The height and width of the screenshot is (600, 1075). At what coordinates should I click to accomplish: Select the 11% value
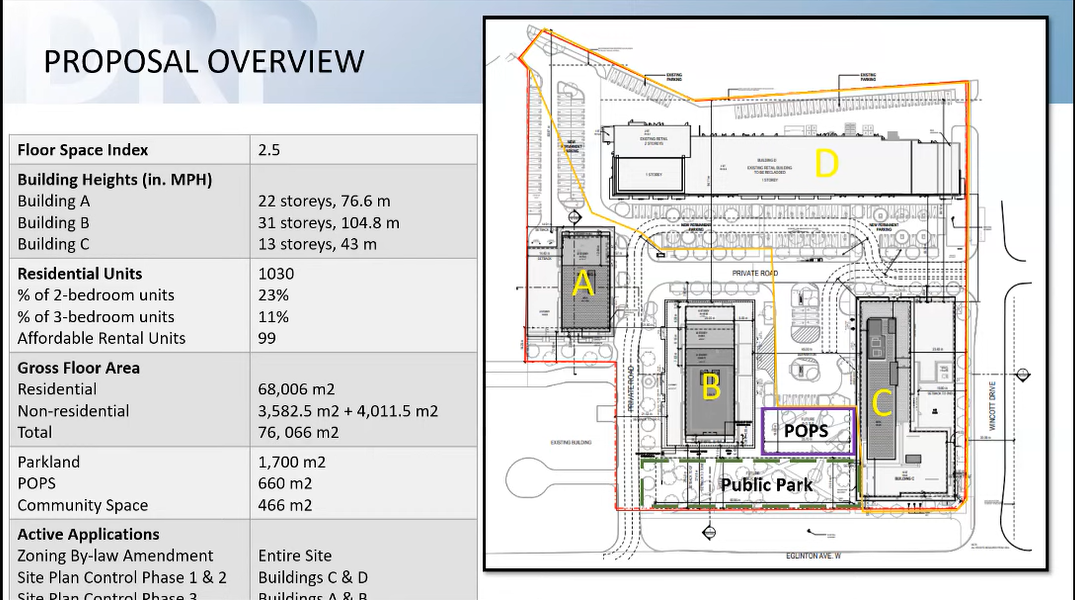(273, 317)
